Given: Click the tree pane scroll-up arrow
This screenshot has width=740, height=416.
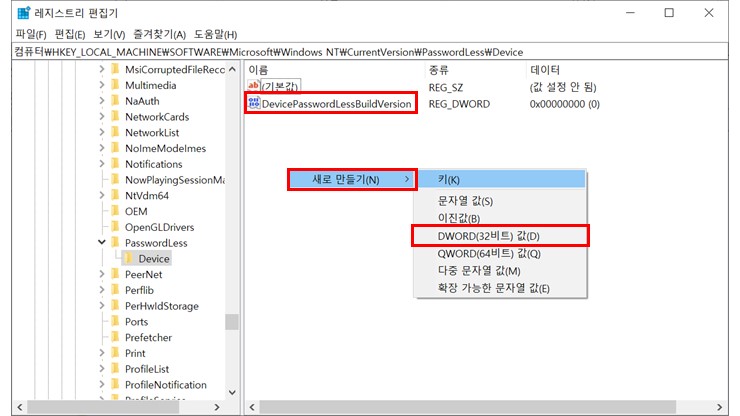Looking at the screenshot, I should coord(232,69).
